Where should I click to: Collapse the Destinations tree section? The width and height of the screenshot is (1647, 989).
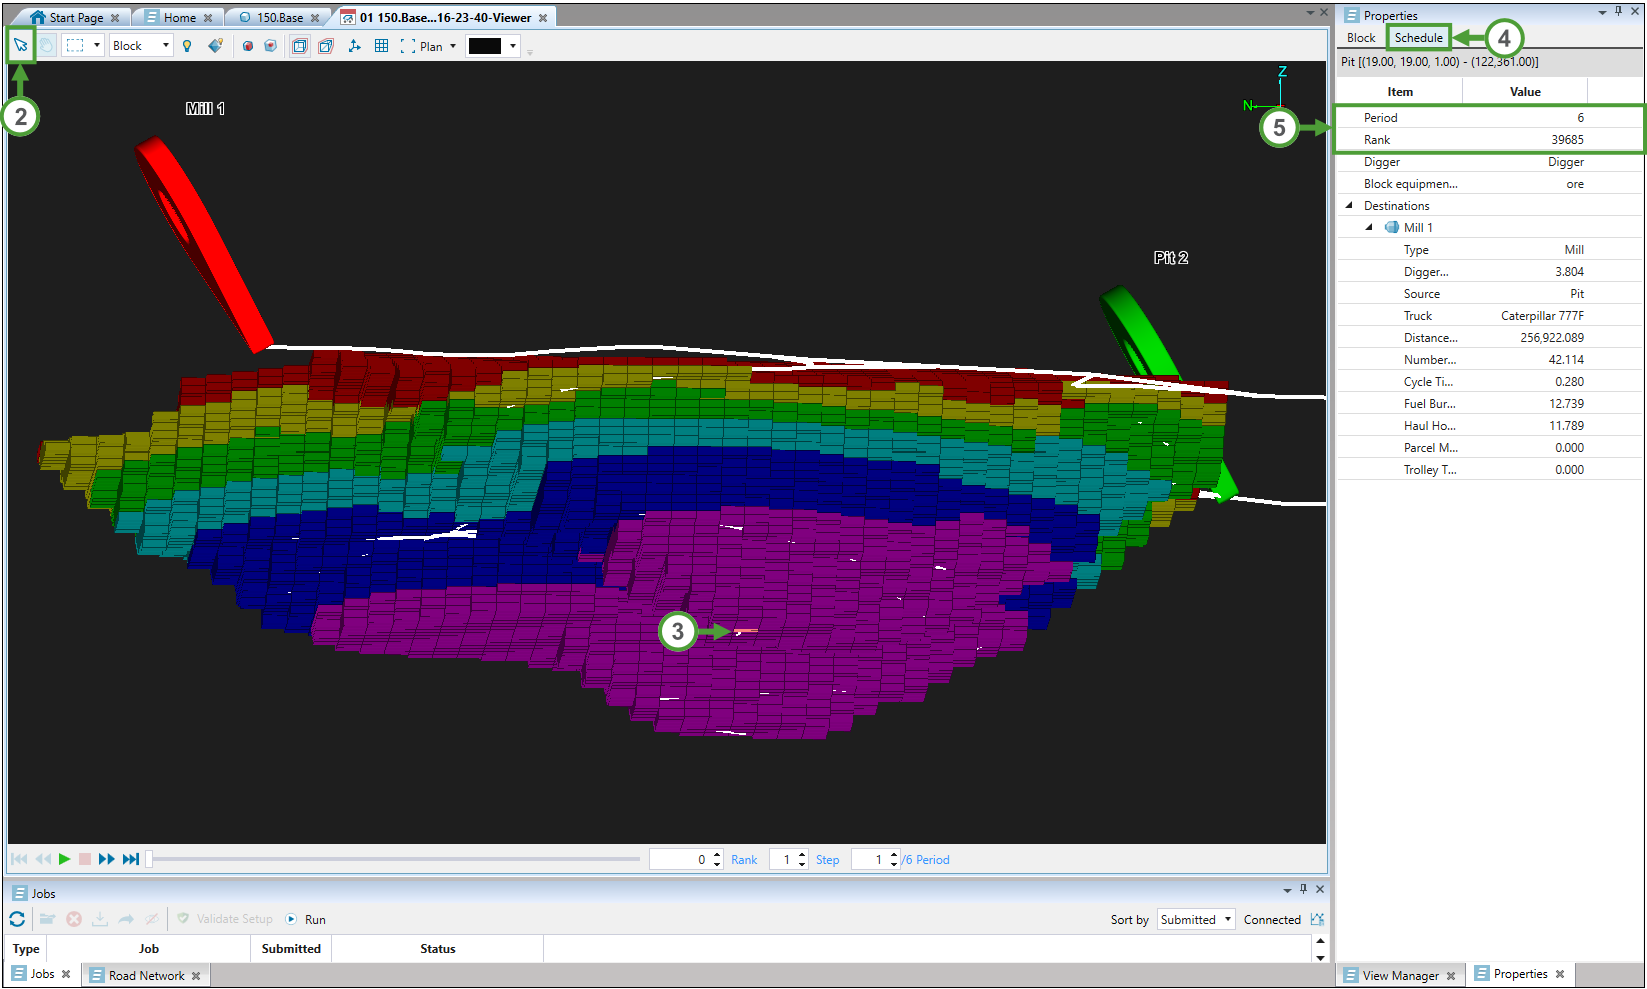tap(1349, 206)
